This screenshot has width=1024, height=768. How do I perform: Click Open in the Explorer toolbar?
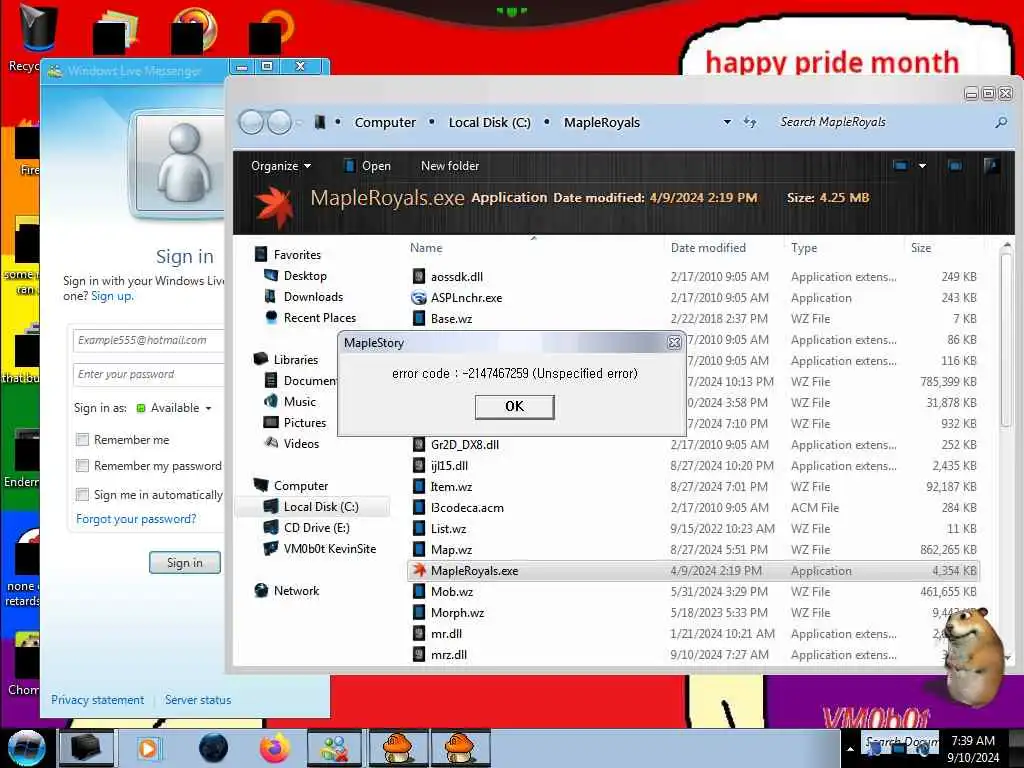tap(367, 166)
